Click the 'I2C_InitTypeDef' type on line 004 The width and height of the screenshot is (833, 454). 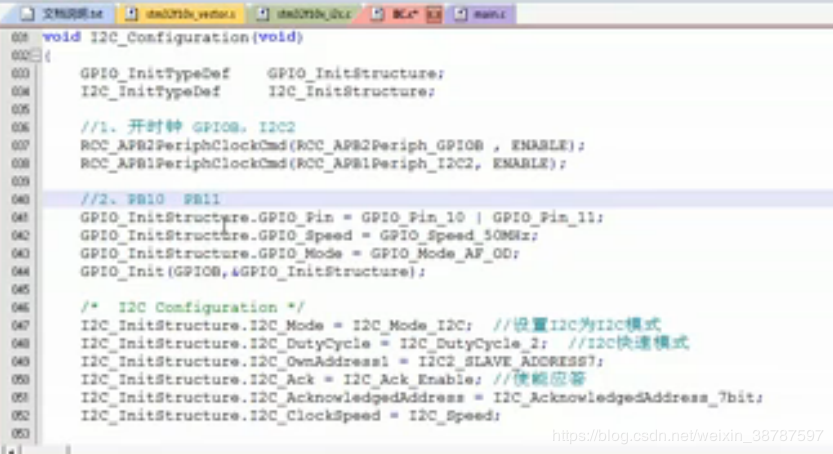pyautogui.click(x=150, y=91)
